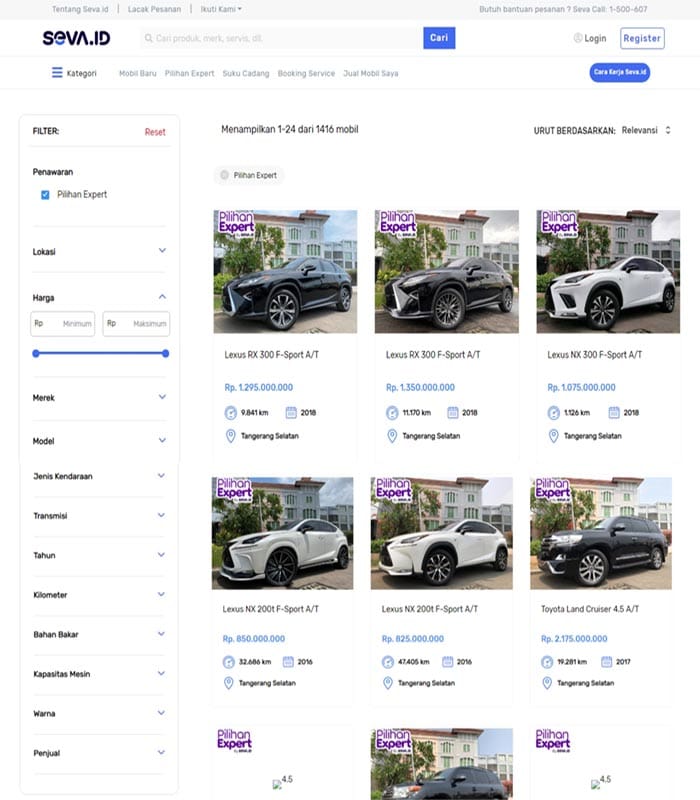Click odometer icon on Rp. 1.350.000.000 card

[x=392, y=412]
